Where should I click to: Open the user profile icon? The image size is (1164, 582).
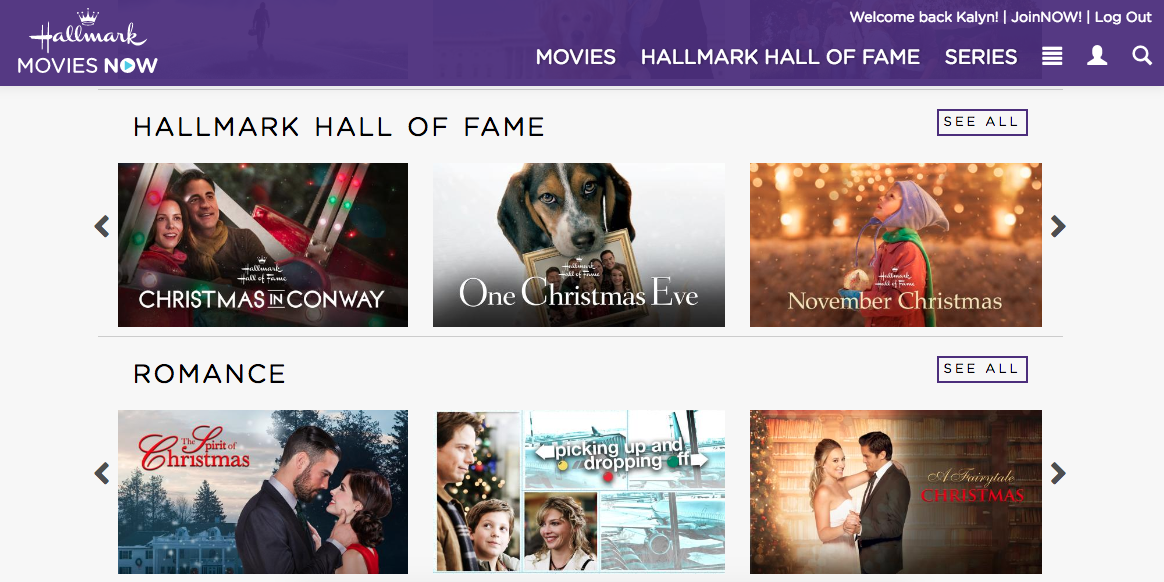pyautogui.click(x=1097, y=56)
